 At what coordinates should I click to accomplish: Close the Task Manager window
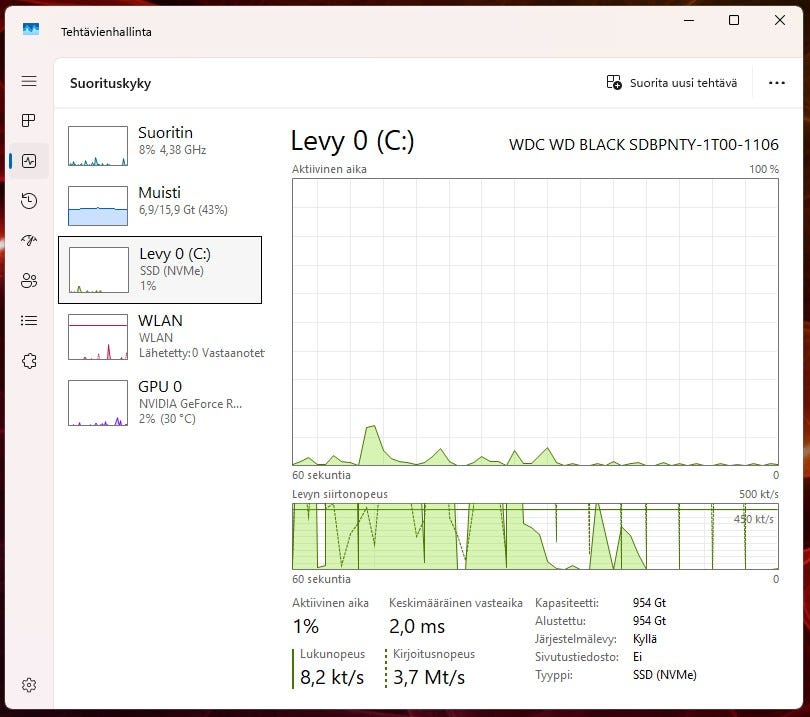(x=780, y=21)
